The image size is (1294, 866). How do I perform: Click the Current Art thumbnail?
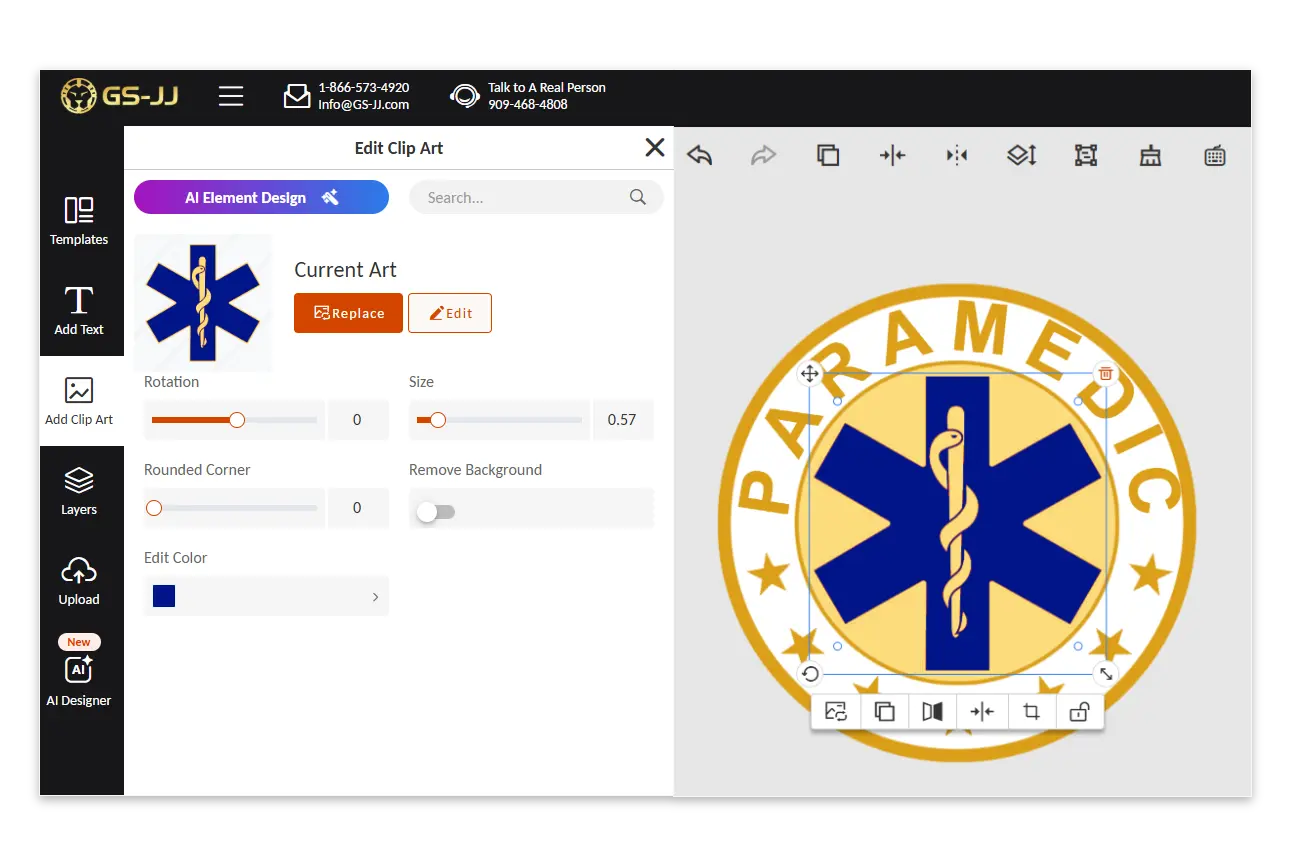point(203,302)
